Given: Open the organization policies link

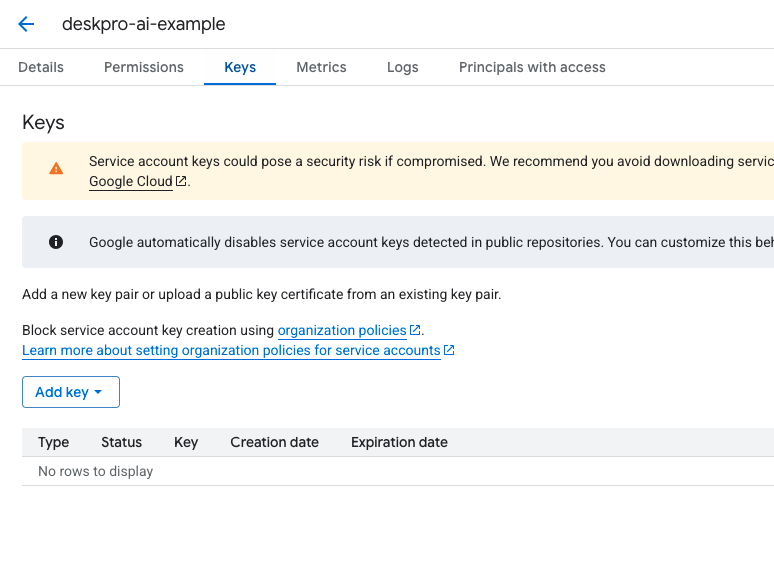Looking at the screenshot, I should 342,330.
